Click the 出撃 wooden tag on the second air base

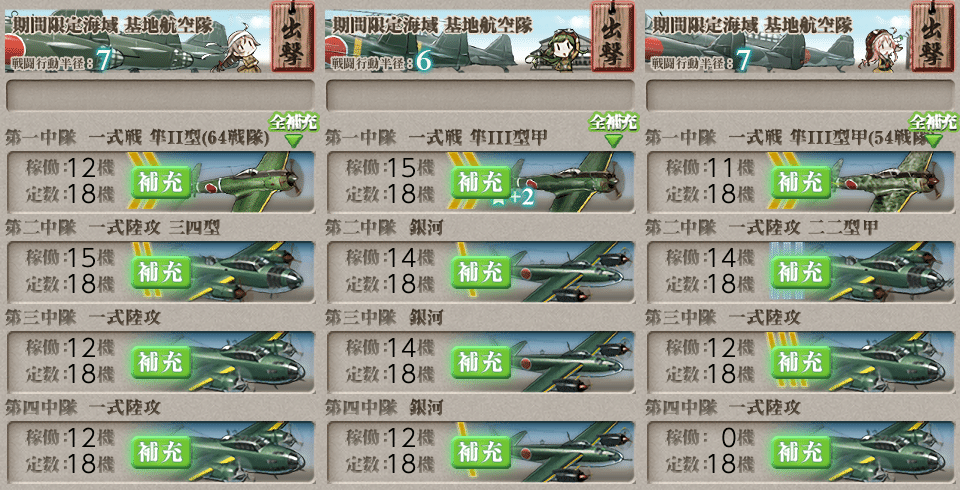tap(613, 37)
